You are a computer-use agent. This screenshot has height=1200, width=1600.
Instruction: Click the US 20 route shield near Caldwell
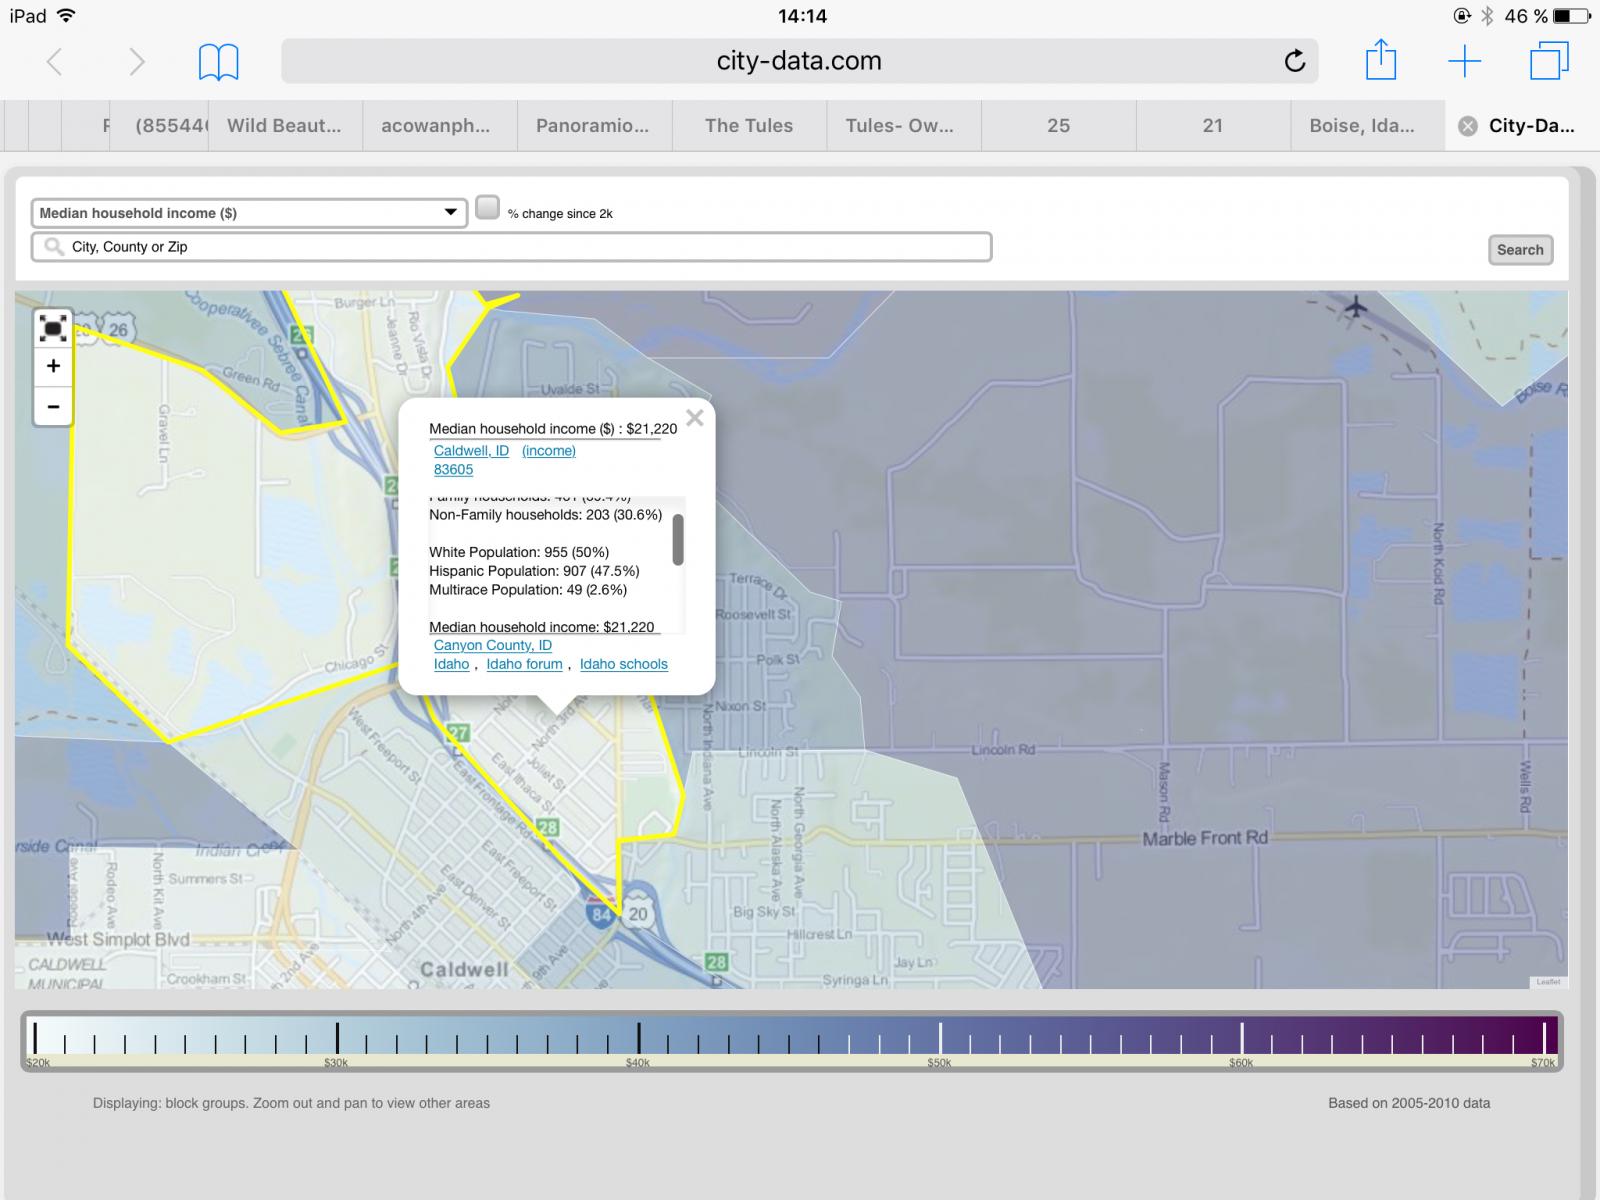(638, 914)
